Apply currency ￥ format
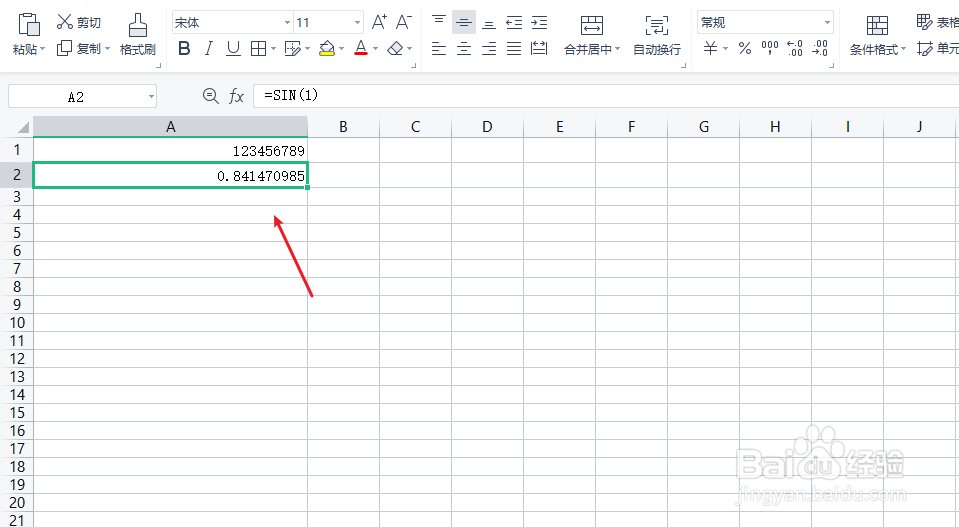959x527 pixels. (710, 48)
